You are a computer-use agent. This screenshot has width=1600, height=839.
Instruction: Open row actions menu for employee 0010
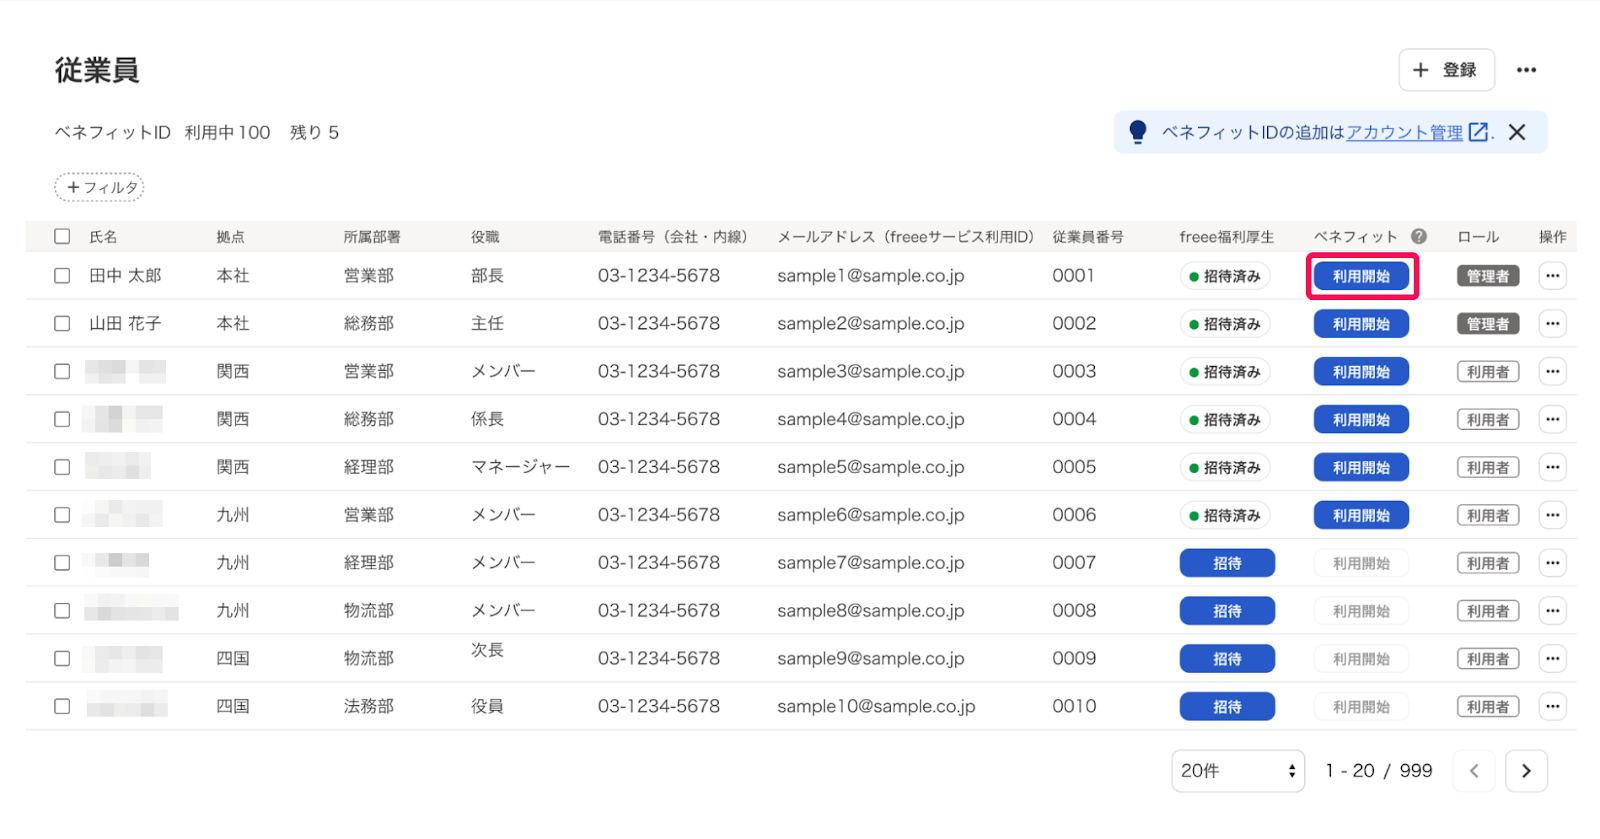tap(1552, 707)
